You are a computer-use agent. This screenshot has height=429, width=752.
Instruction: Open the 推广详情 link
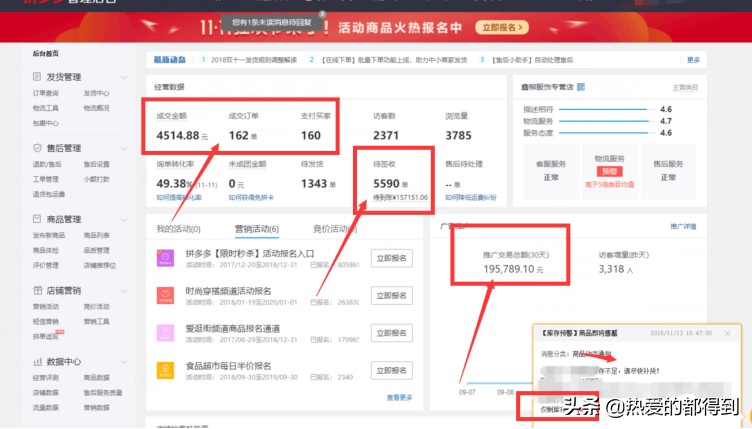[x=683, y=226]
